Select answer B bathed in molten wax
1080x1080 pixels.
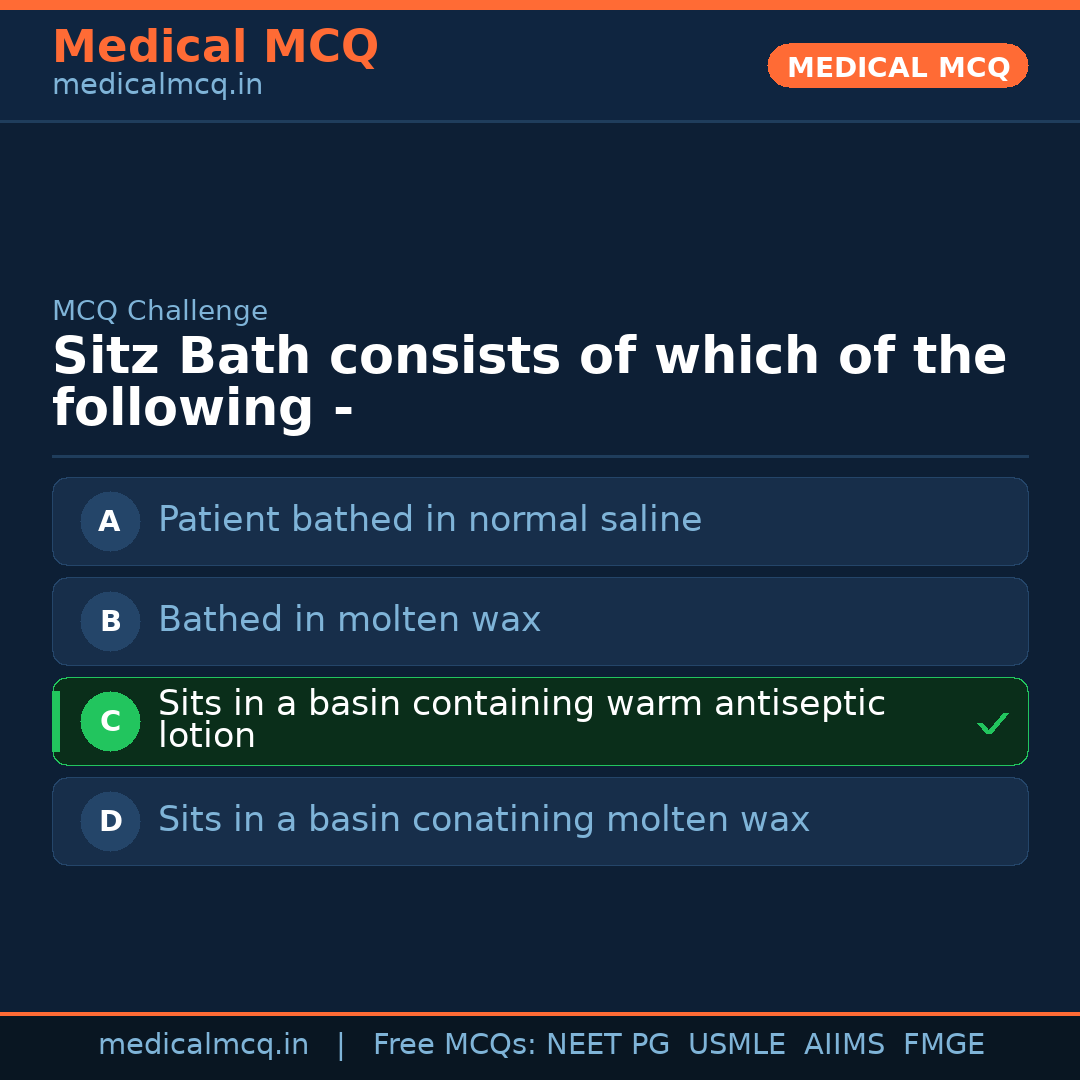[540, 621]
